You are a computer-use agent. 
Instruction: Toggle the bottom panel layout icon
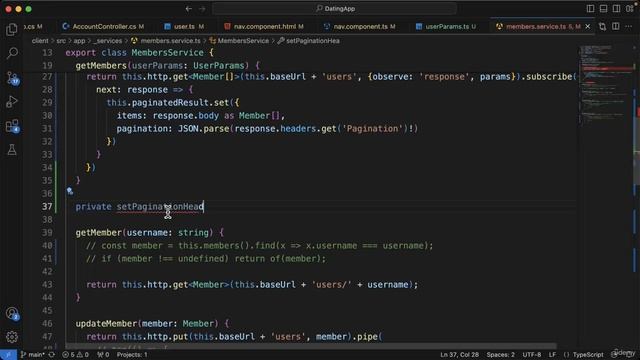click(x=603, y=9)
